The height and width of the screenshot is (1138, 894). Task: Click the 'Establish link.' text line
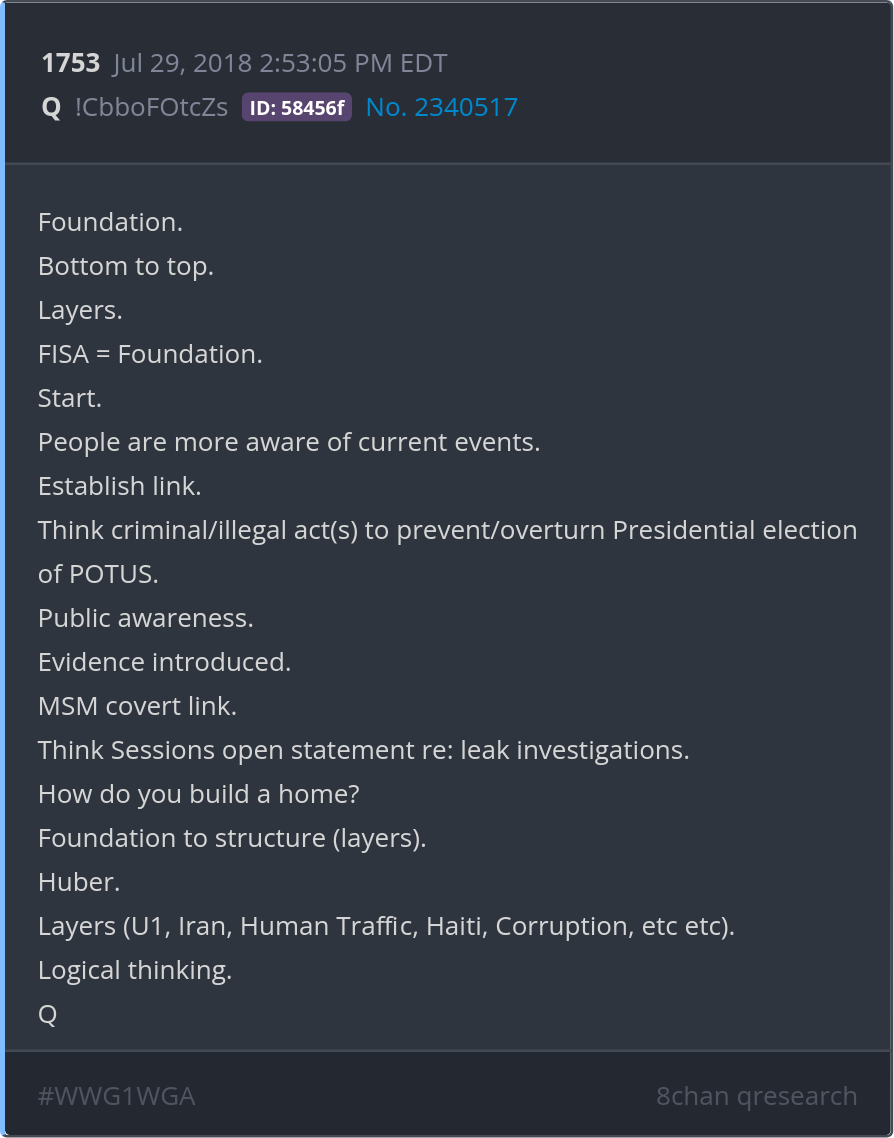(x=120, y=486)
